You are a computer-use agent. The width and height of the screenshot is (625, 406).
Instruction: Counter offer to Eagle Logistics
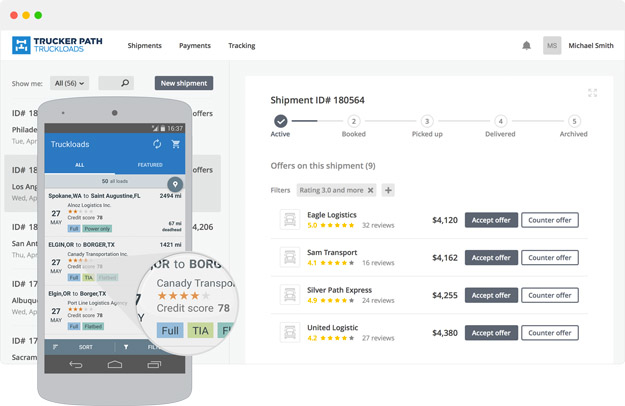coord(550,220)
